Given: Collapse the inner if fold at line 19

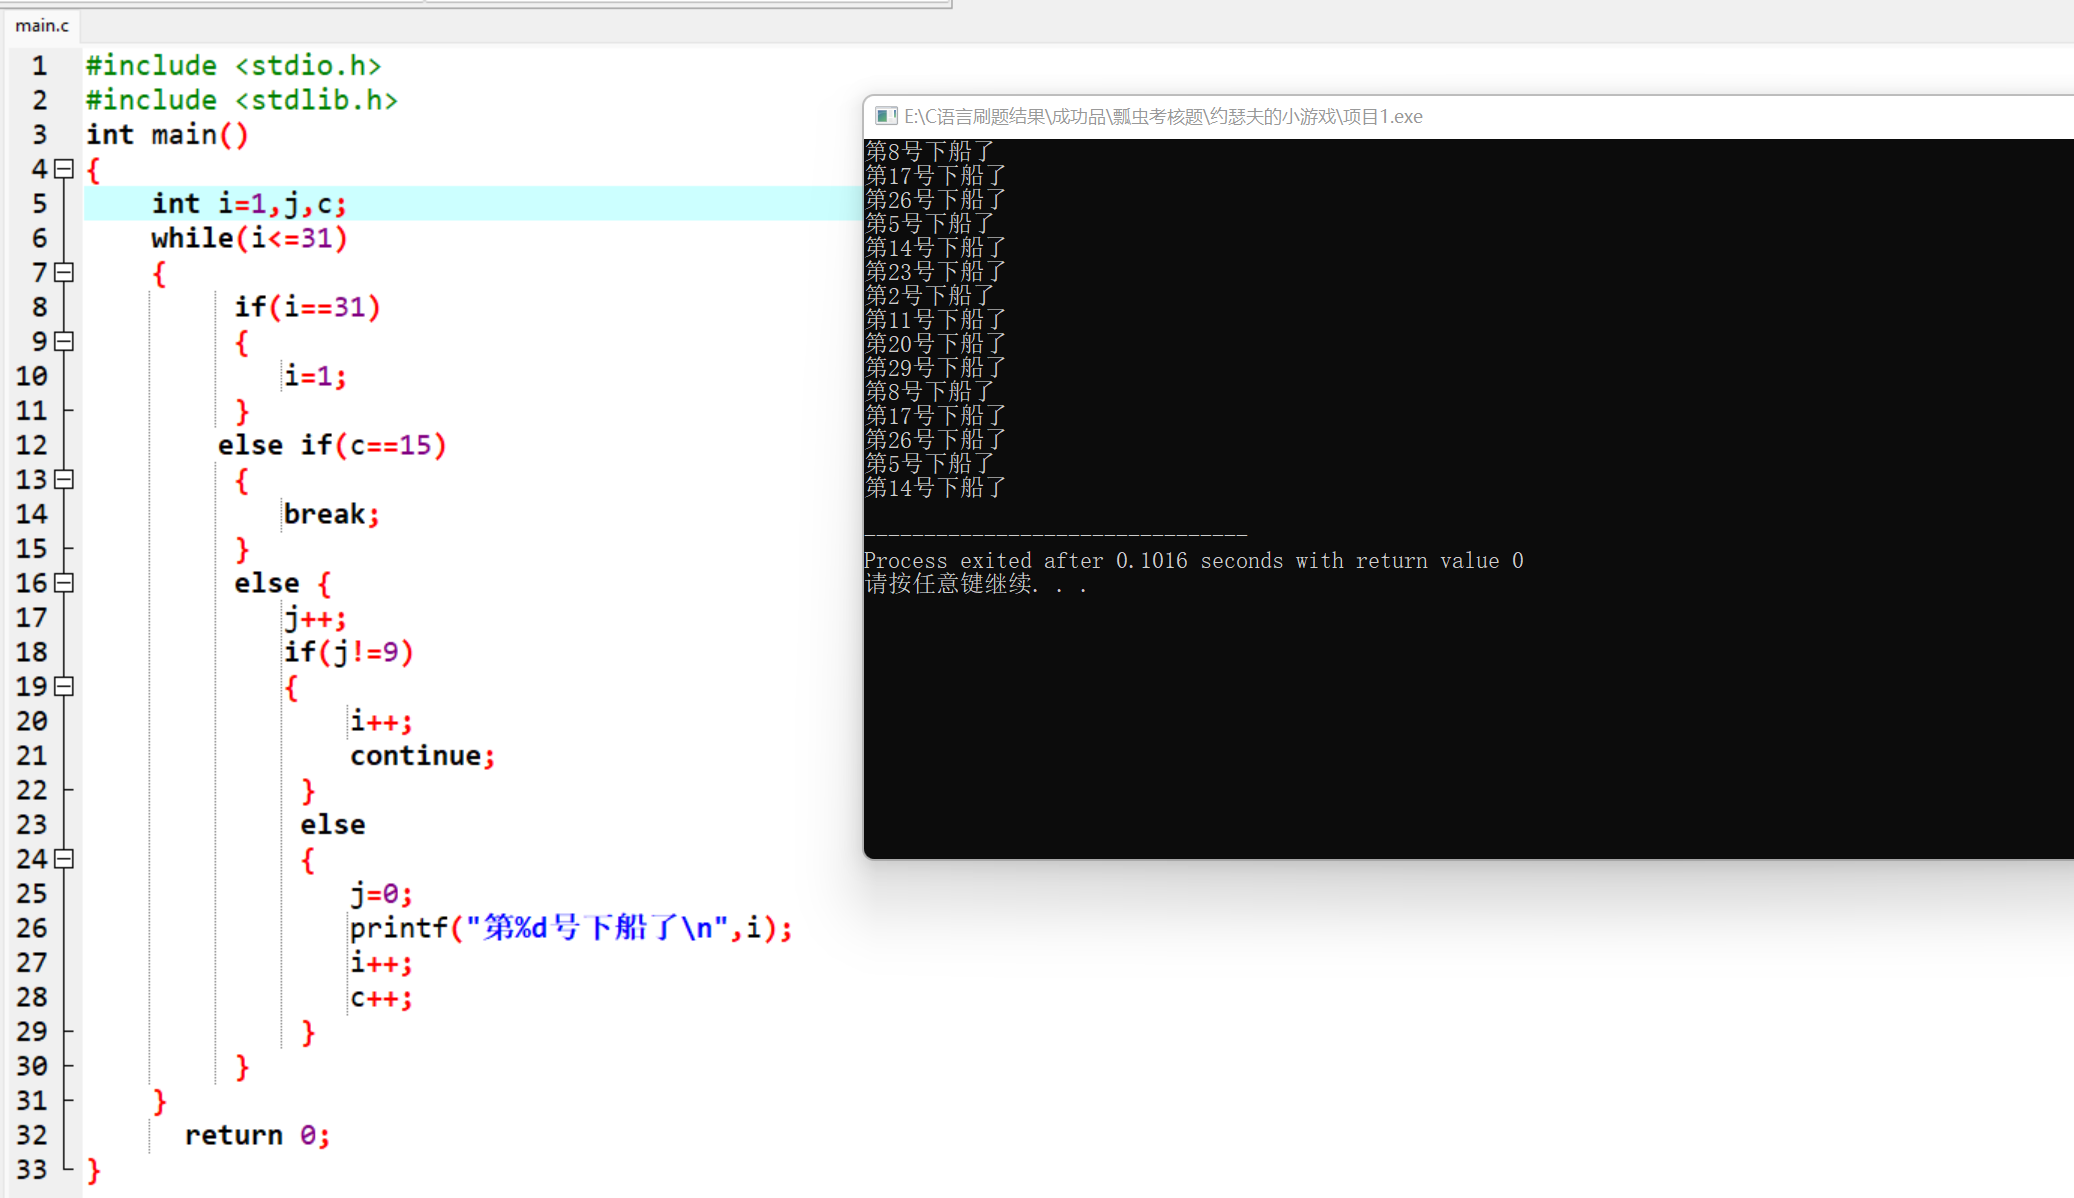Looking at the screenshot, I should pyautogui.click(x=62, y=686).
